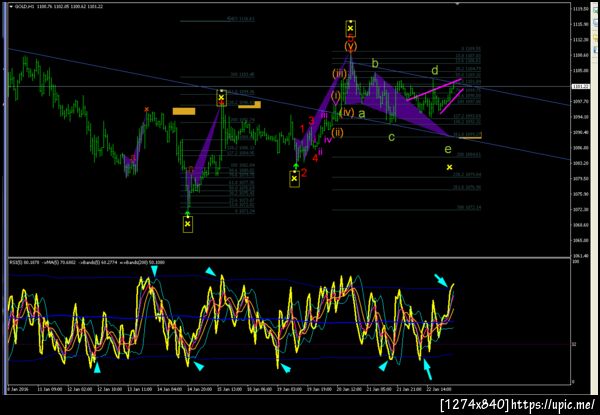Click the current price label 1101.22 on price scale
The height and width of the screenshot is (415, 600).
pyautogui.click(x=580, y=87)
